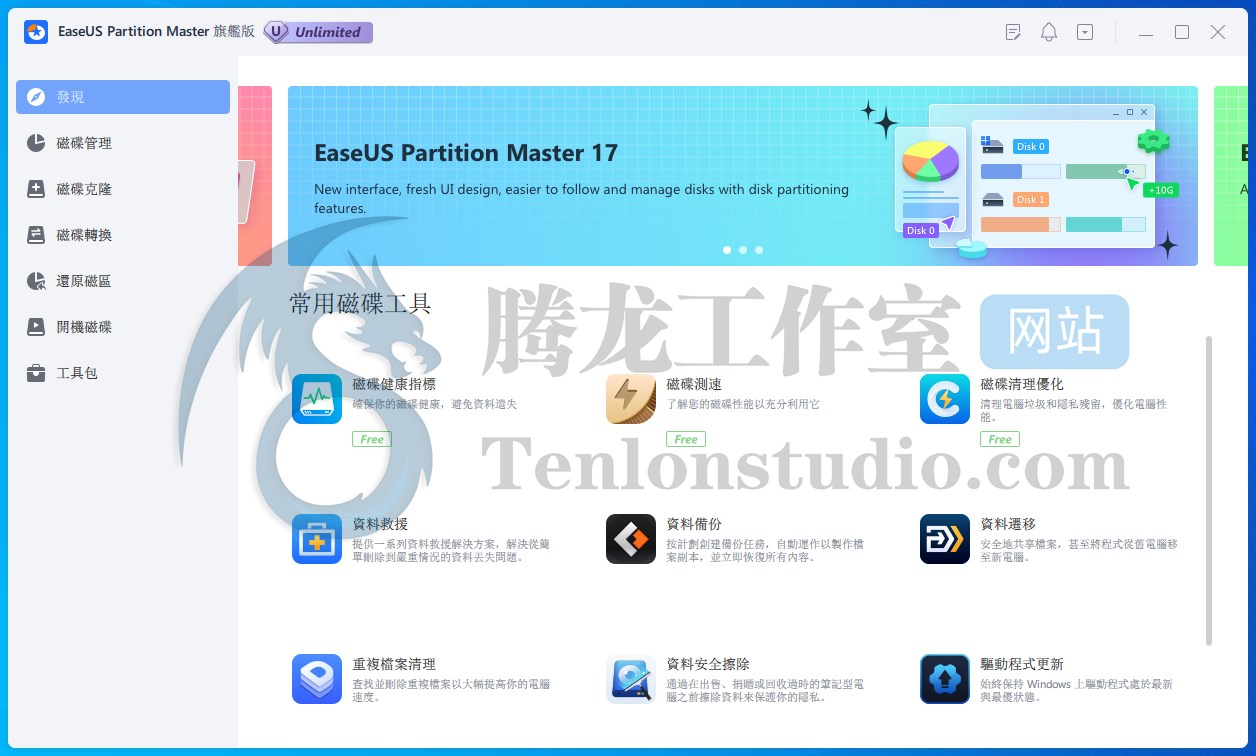
Task: Maximize the Partition Master window
Action: point(1182,32)
